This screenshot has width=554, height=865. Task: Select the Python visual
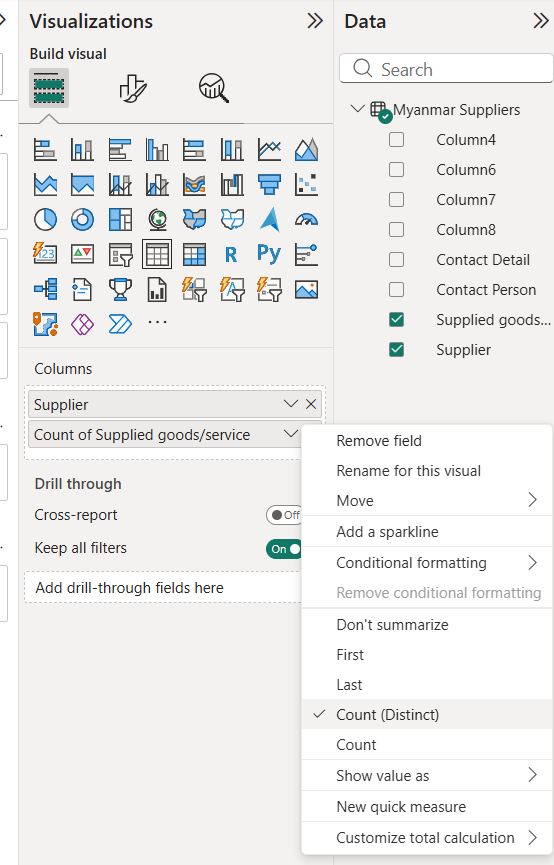(269, 254)
